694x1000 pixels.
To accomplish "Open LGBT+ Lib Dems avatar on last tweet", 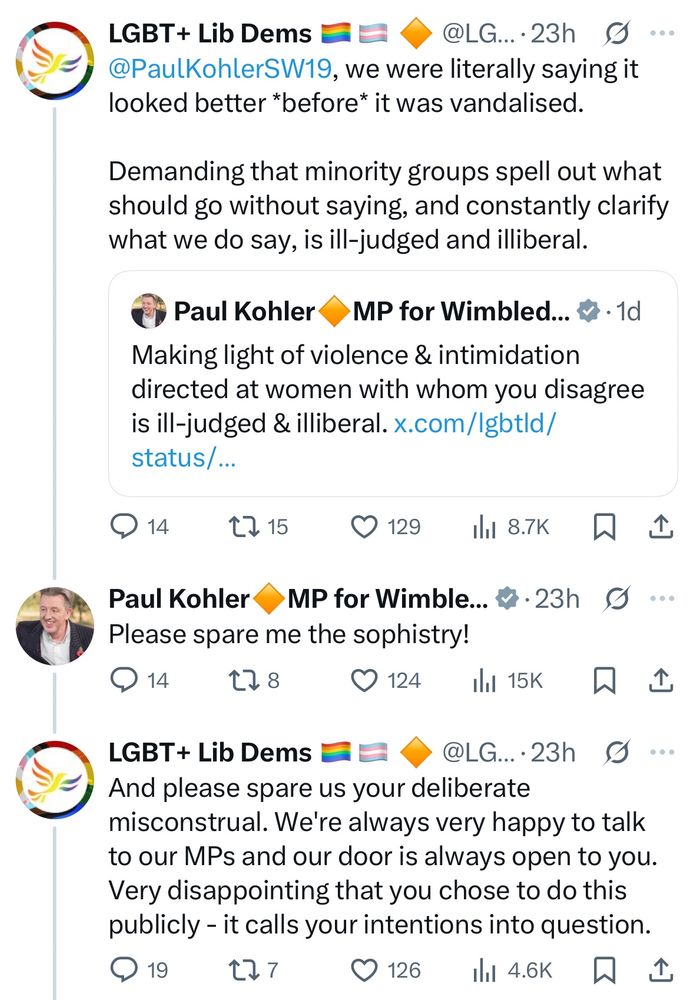I will click(55, 779).
